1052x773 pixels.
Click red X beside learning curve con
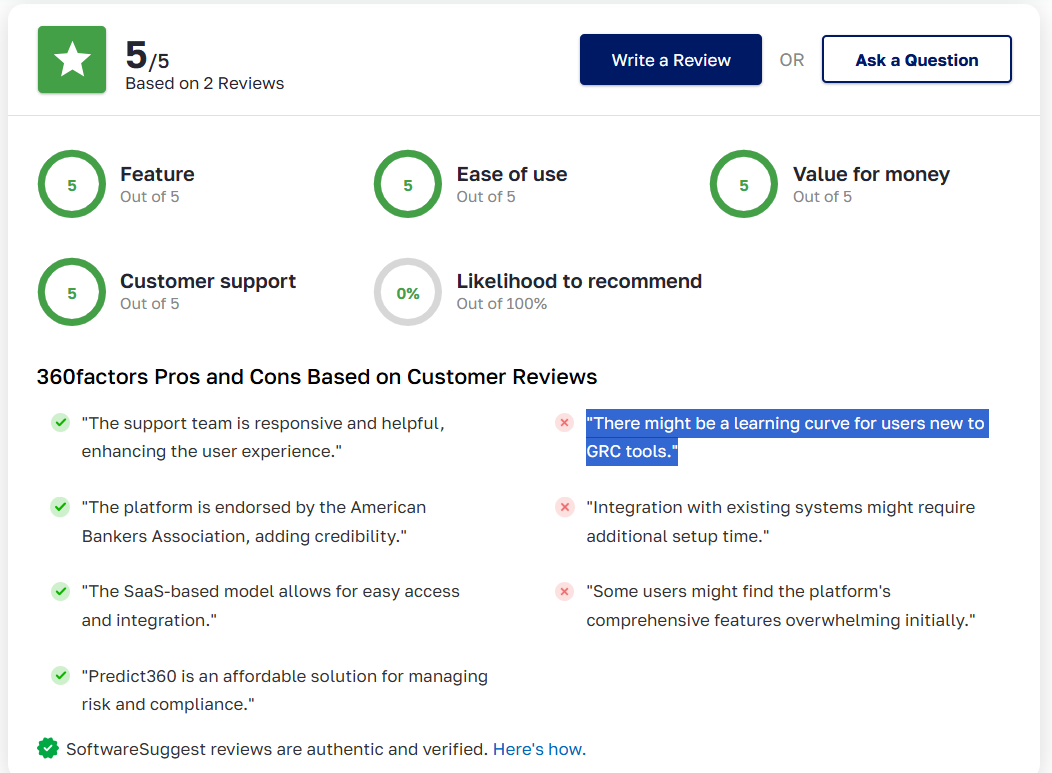point(564,423)
